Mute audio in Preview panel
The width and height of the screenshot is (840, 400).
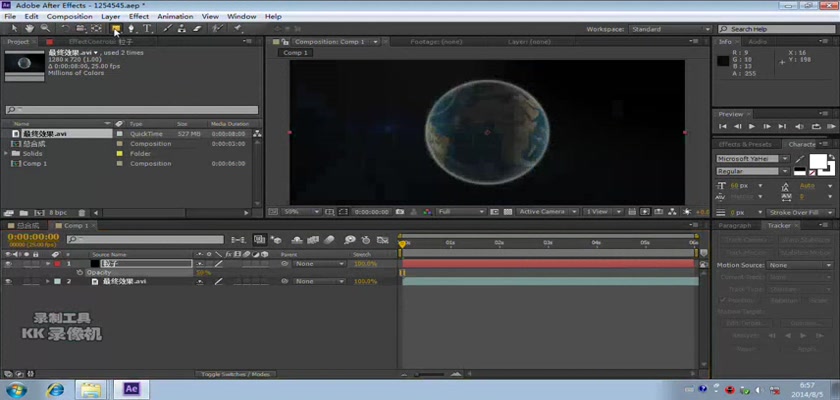(x=799, y=126)
